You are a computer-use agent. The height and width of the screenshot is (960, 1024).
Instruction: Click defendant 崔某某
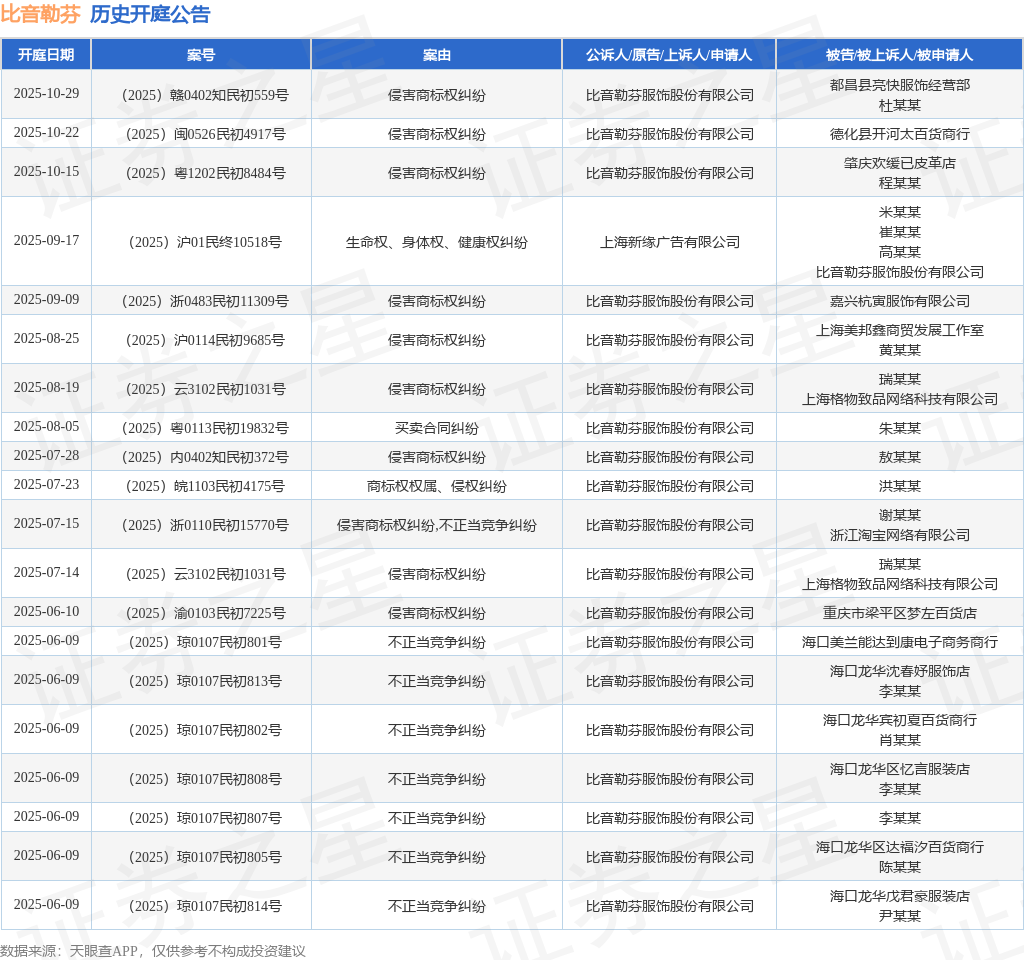(x=899, y=232)
